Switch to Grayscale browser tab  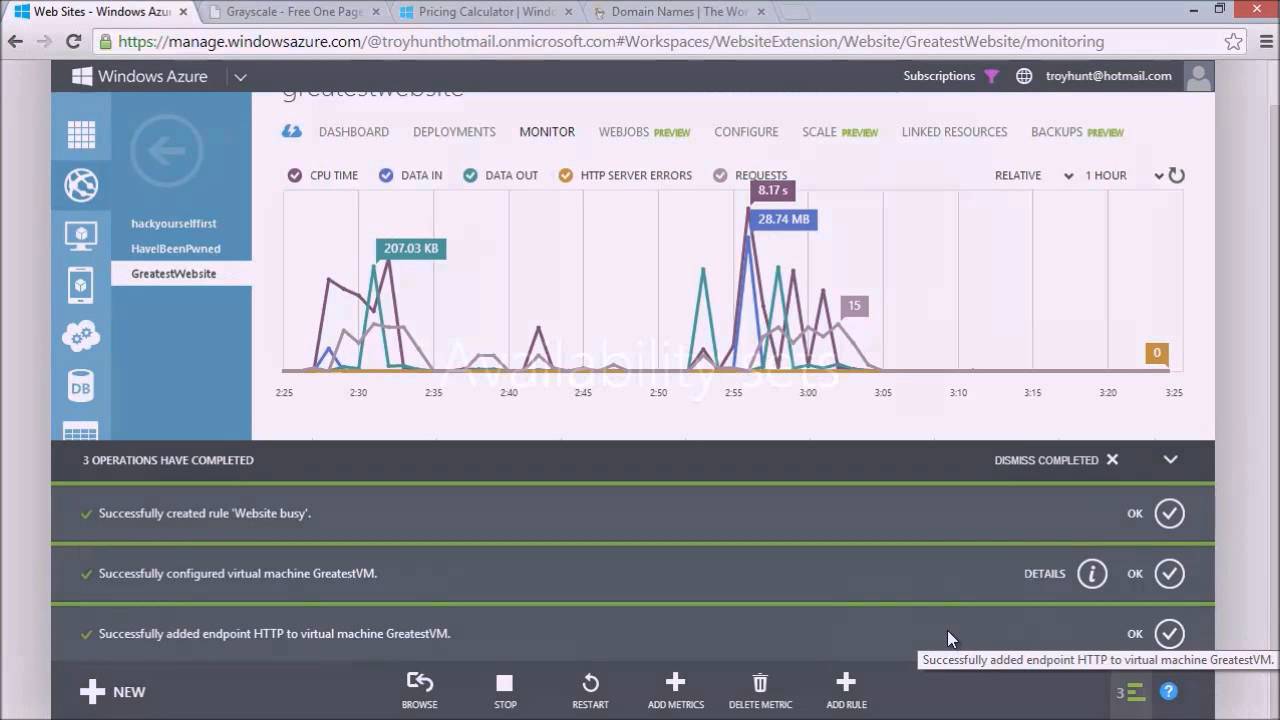pos(295,12)
